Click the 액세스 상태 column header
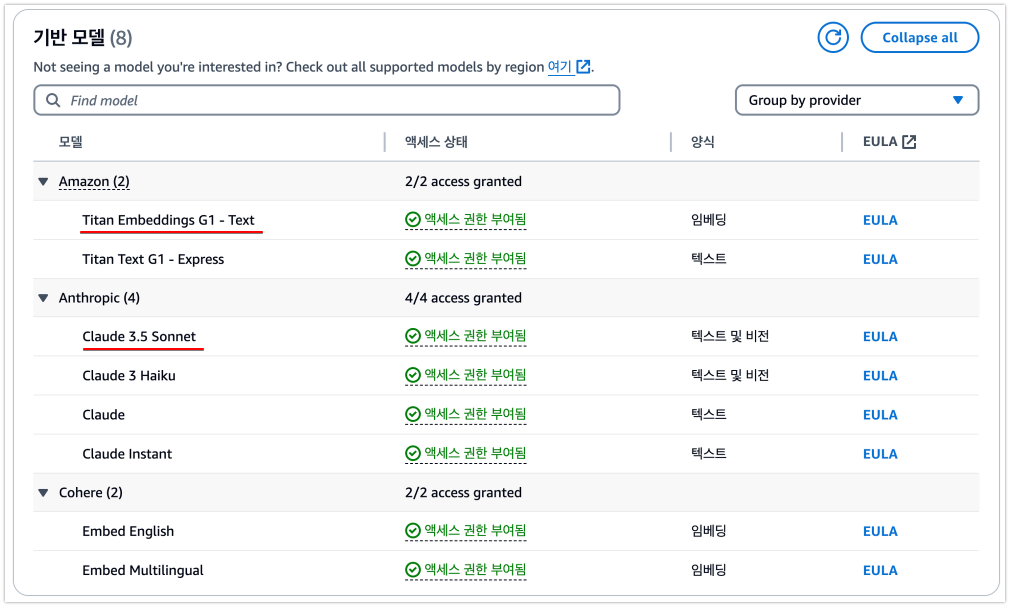 click(436, 142)
